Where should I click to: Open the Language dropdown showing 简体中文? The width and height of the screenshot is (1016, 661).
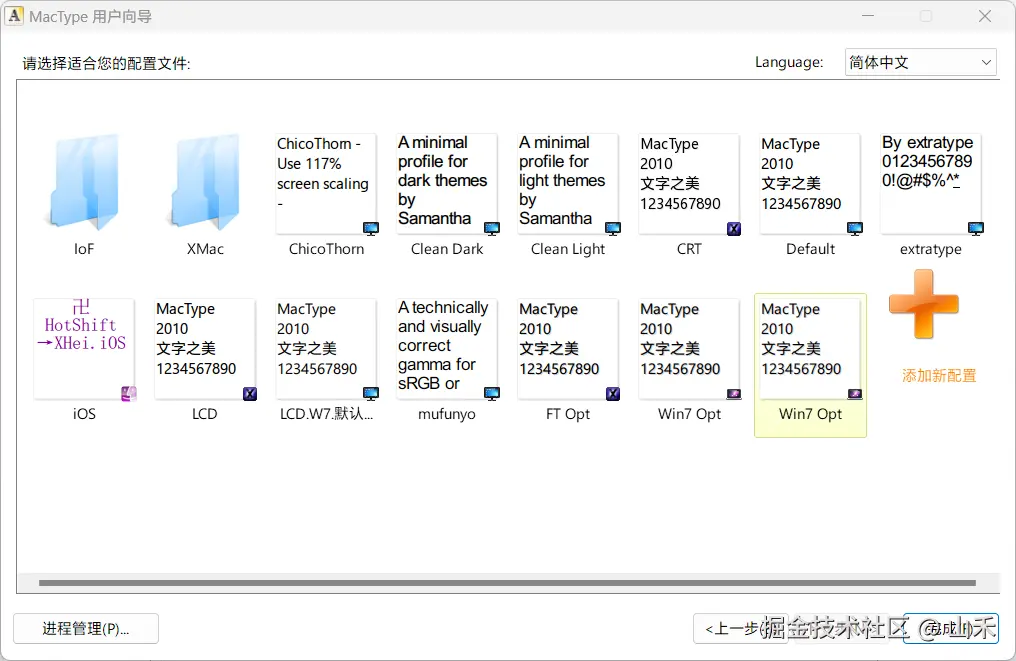pos(920,62)
